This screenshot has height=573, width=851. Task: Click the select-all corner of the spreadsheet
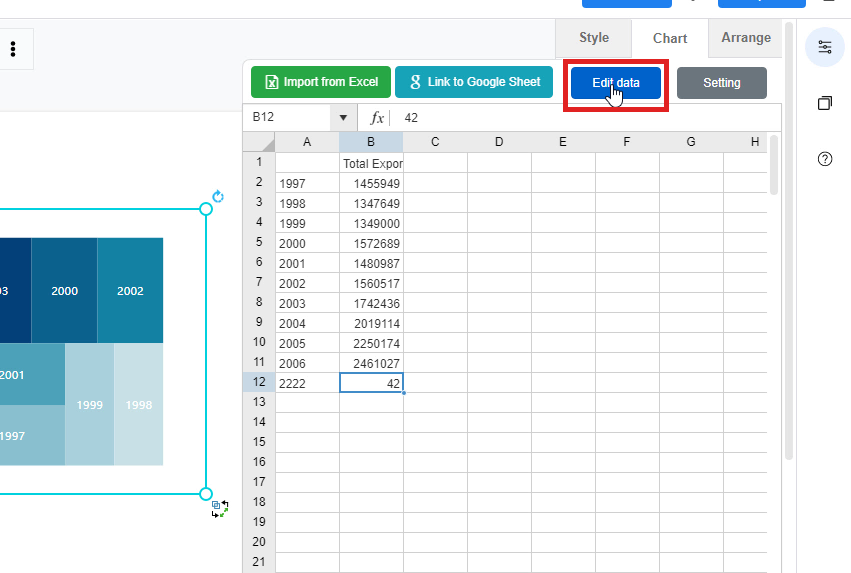[259, 142]
